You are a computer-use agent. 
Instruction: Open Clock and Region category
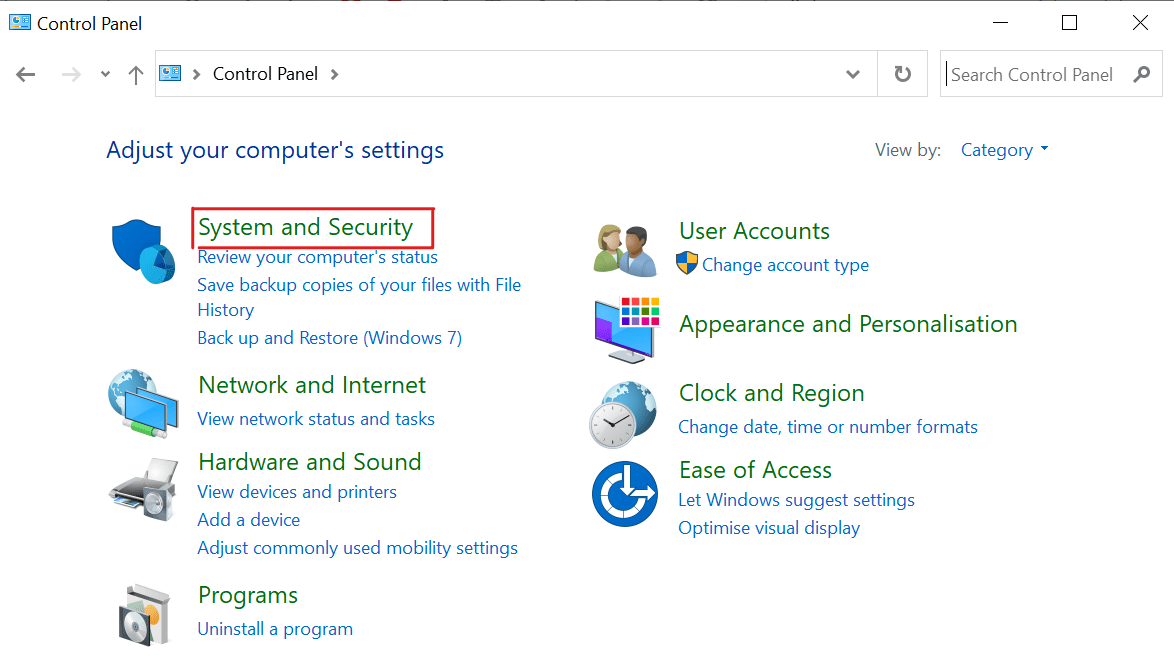771,394
